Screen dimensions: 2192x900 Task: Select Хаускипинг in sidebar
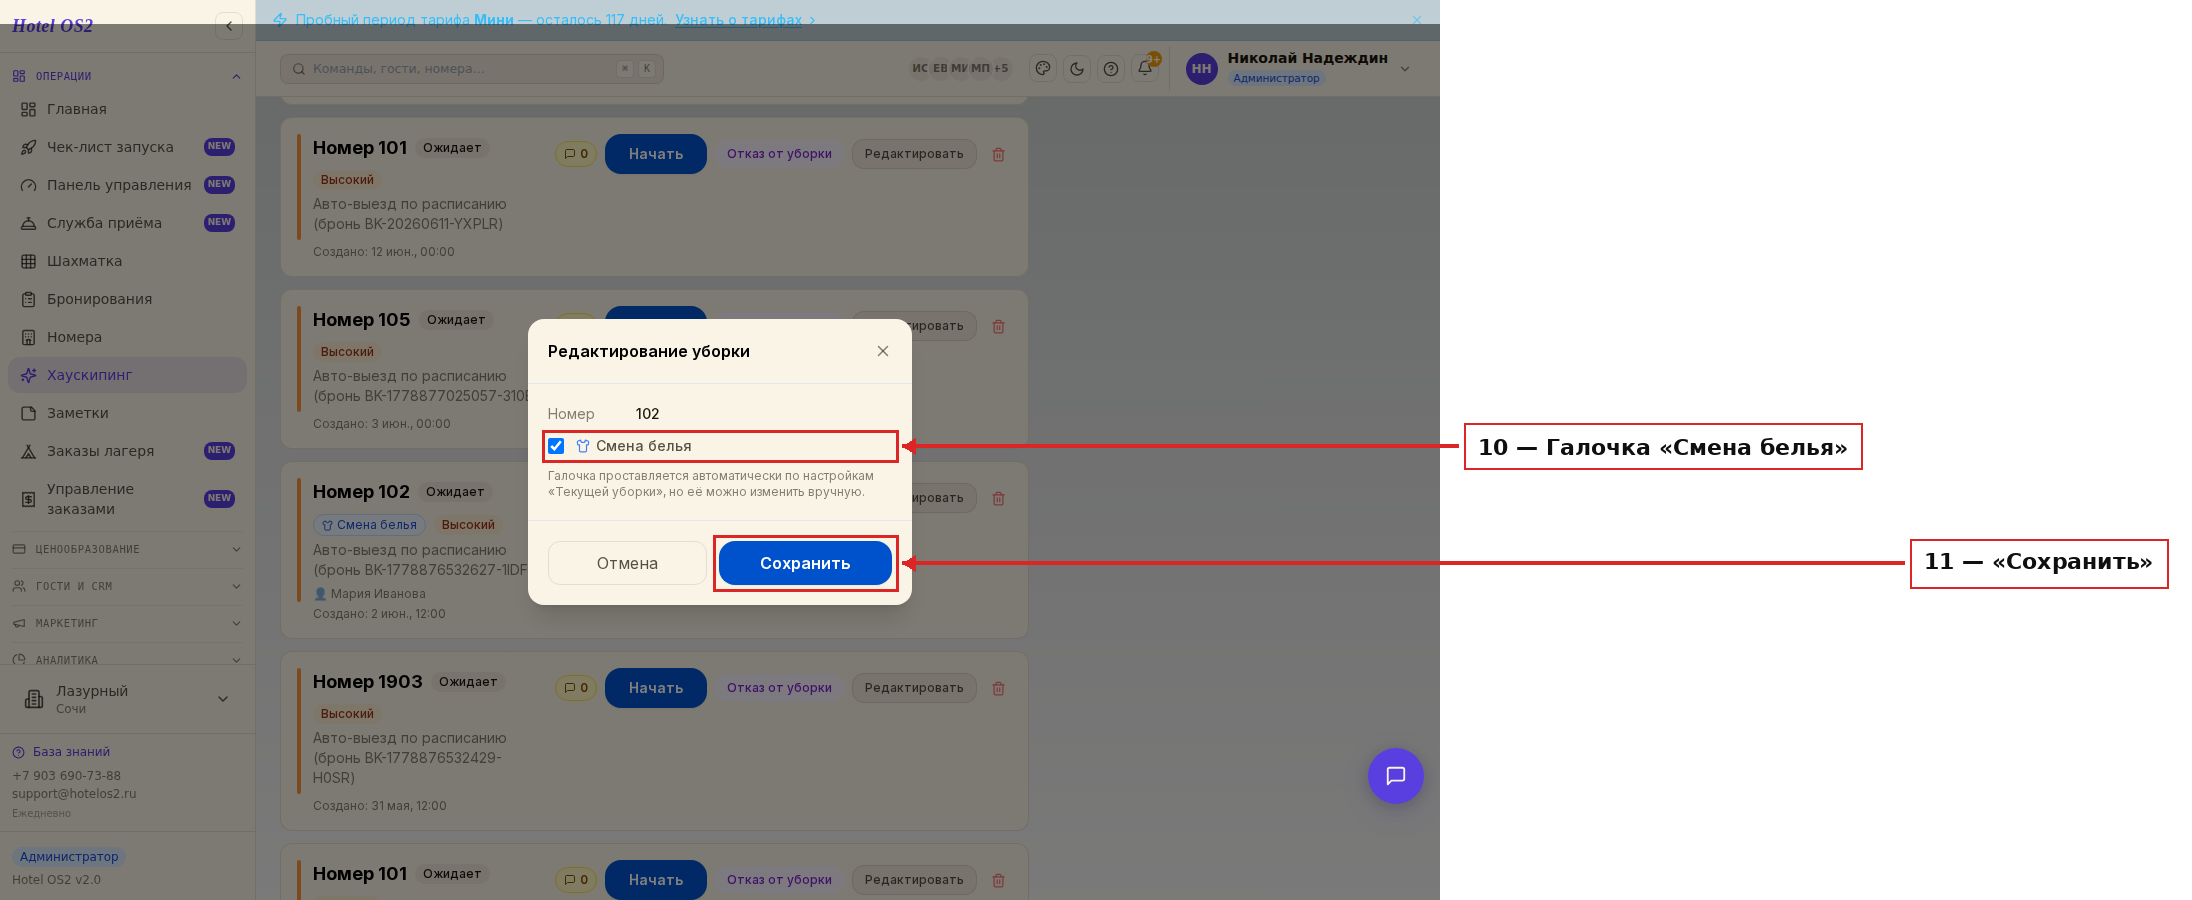127,375
